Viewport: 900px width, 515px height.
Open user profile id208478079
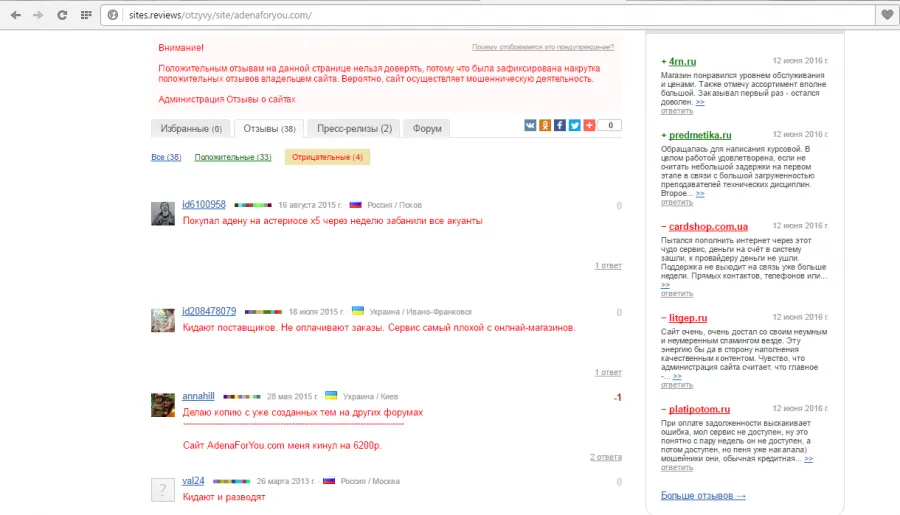click(x=209, y=311)
